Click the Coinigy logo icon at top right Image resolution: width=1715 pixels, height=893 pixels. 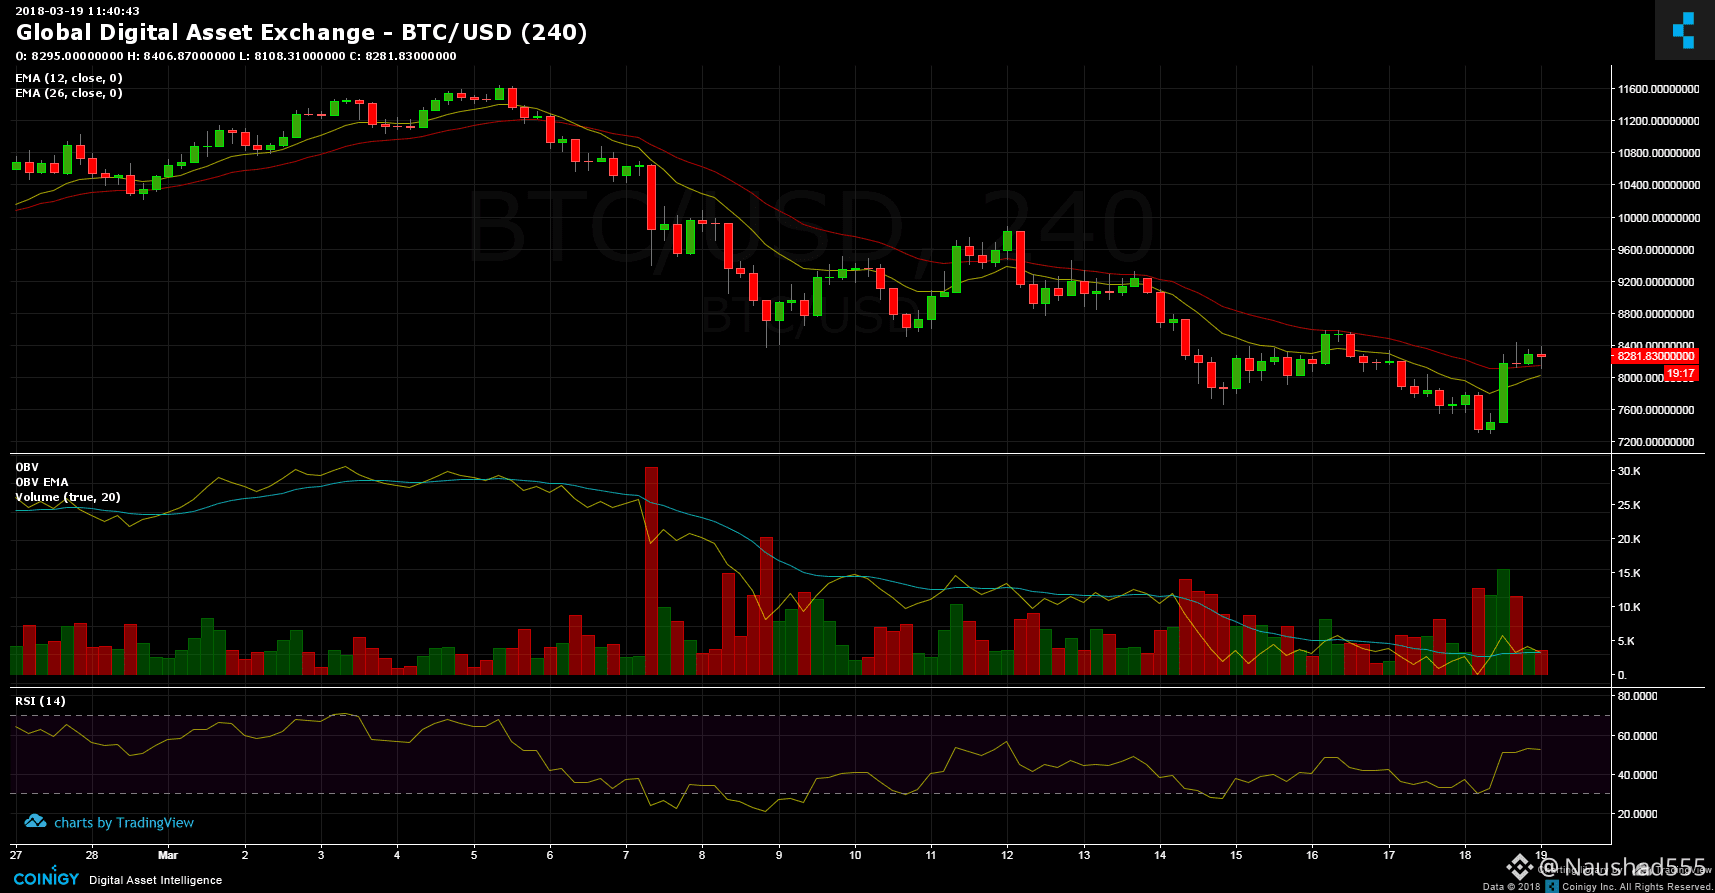click(1684, 30)
